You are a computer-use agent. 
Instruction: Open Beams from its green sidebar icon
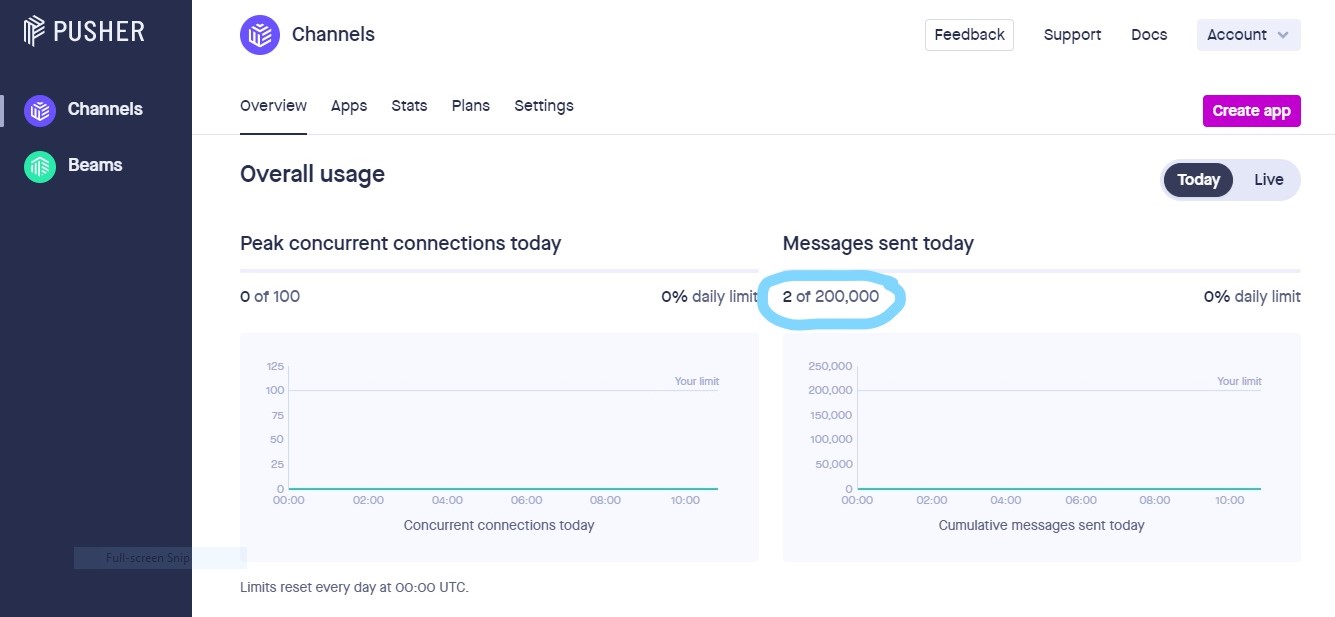coord(39,167)
